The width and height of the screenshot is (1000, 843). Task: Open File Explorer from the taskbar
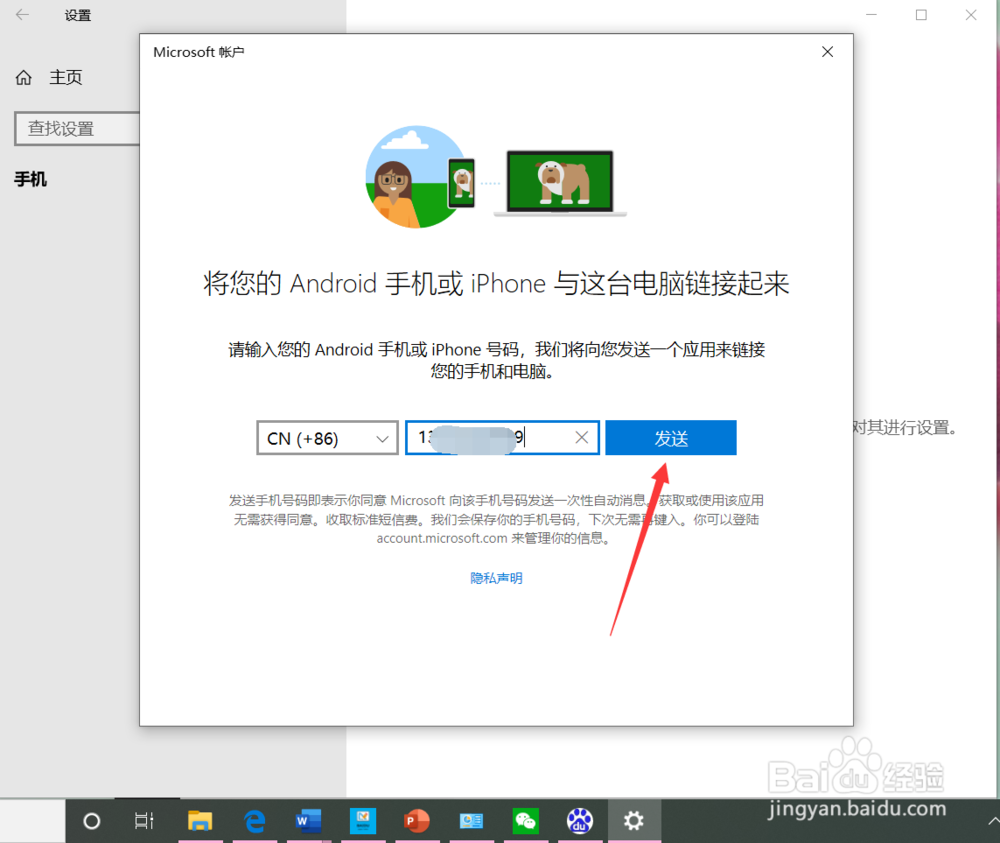click(200, 820)
